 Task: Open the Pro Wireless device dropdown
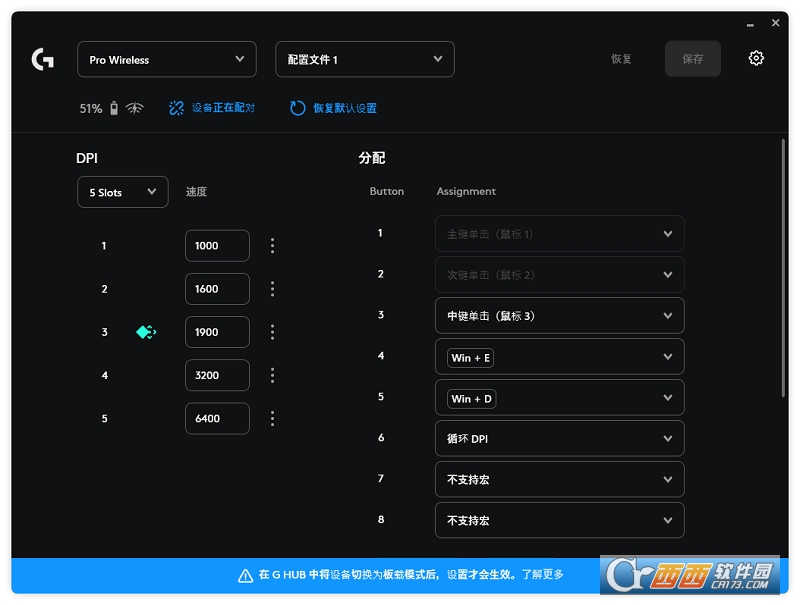(x=167, y=59)
